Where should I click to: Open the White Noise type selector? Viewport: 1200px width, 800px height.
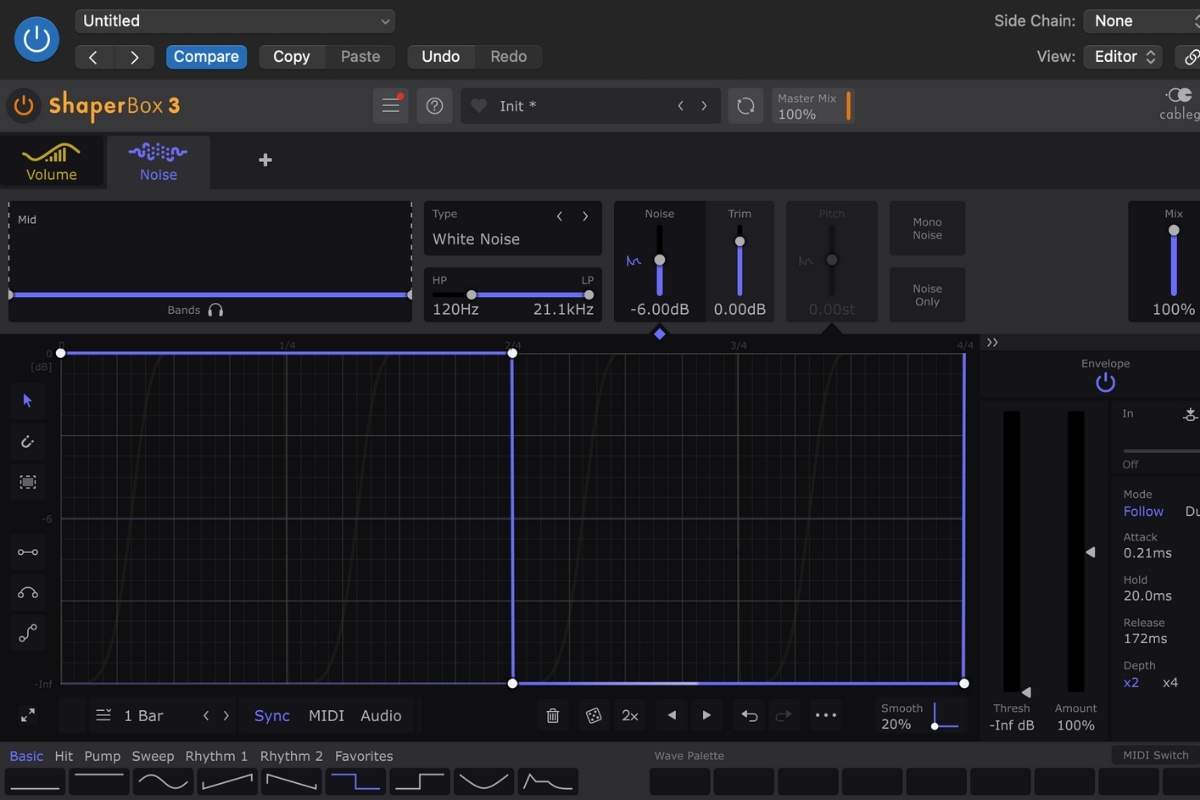(x=476, y=239)
